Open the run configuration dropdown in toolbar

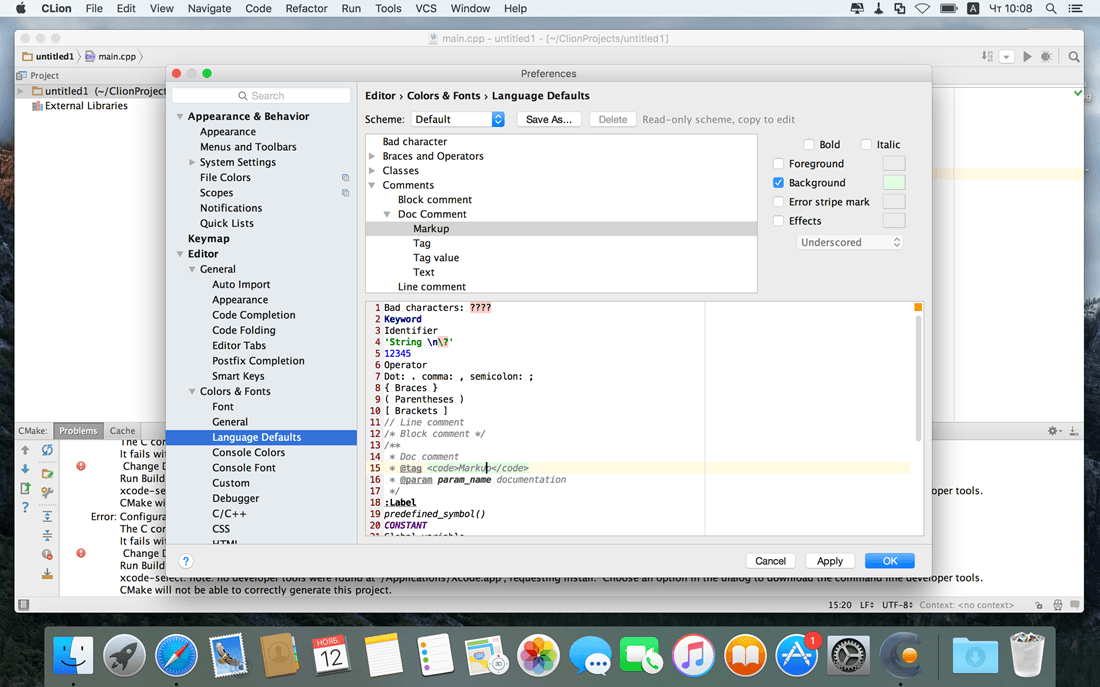1007,57
